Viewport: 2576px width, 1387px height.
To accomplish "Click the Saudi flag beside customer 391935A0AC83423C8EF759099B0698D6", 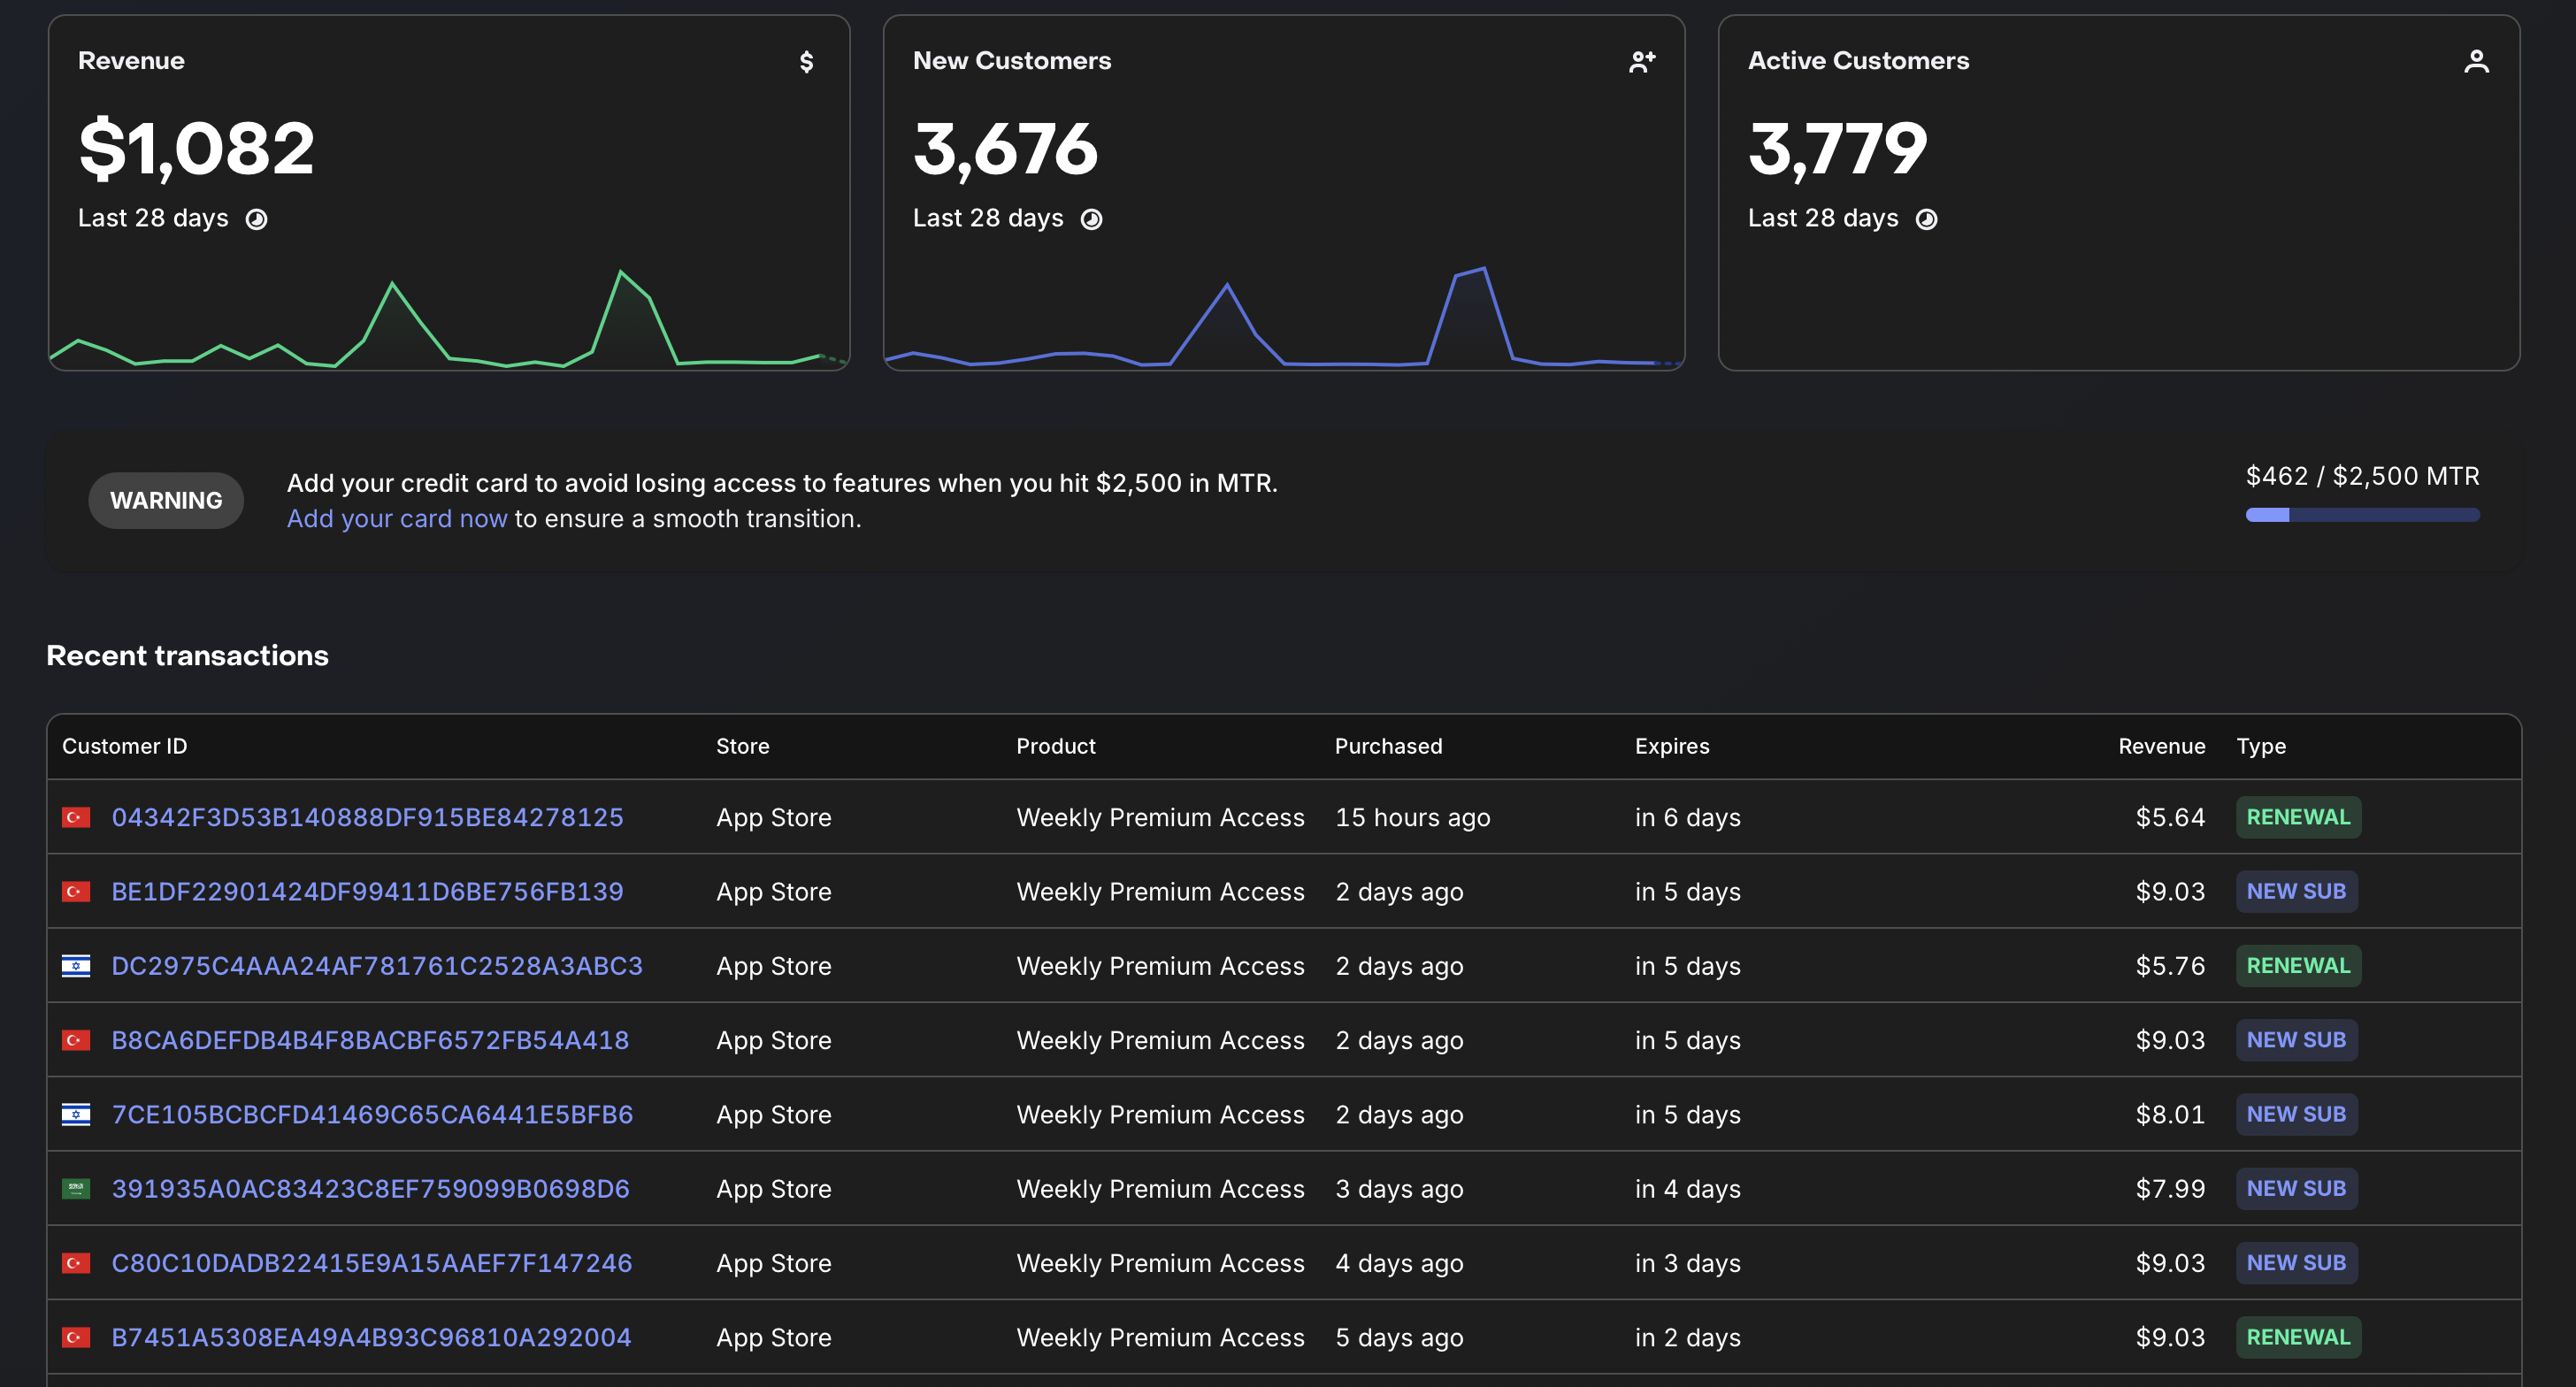I will (76, 1189).
